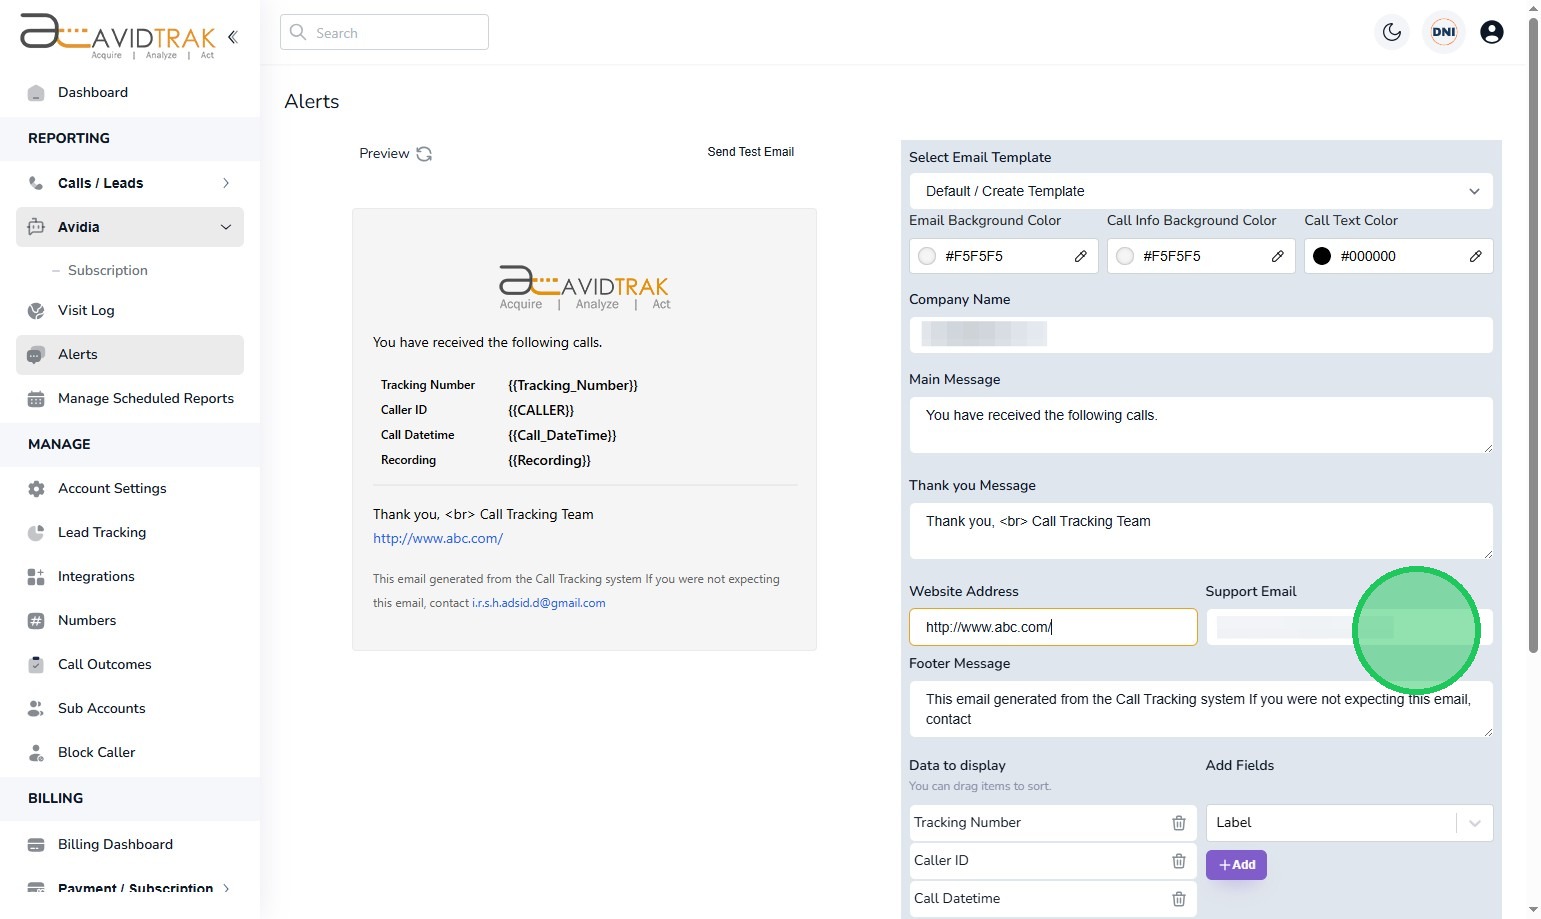Open Manage Scheduled Reports page
The height and width of the screenshot is (919, 1541).
[145, 398]
